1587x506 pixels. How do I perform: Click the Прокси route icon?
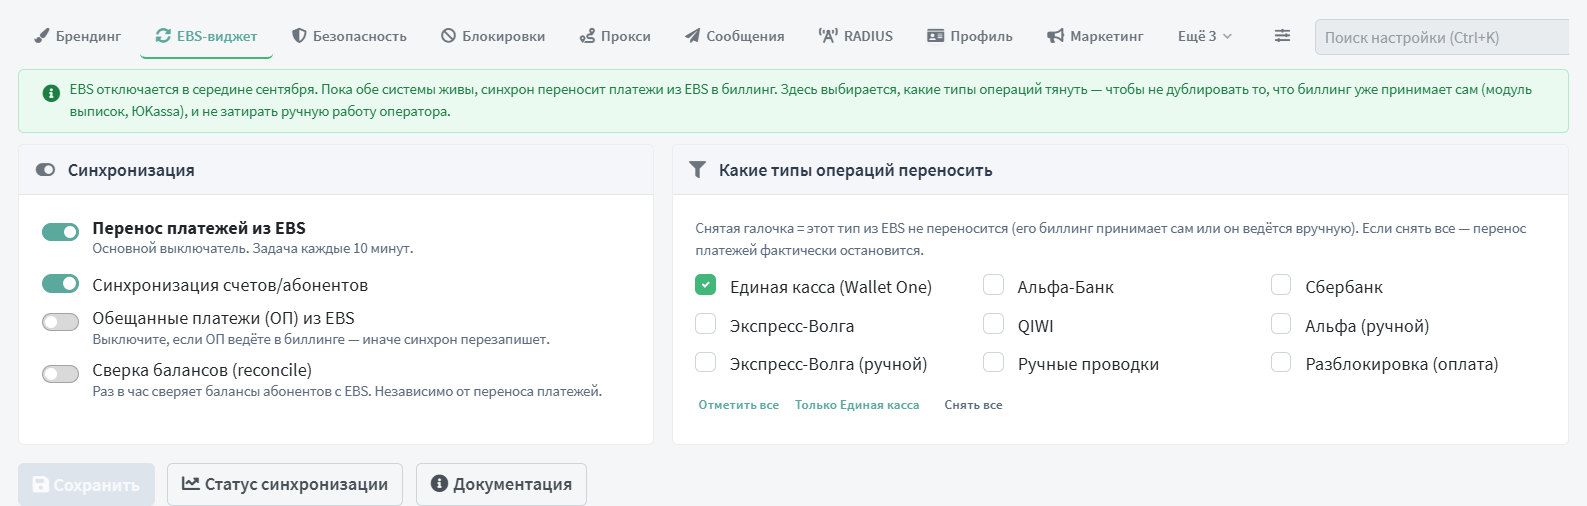click(587, 36)
